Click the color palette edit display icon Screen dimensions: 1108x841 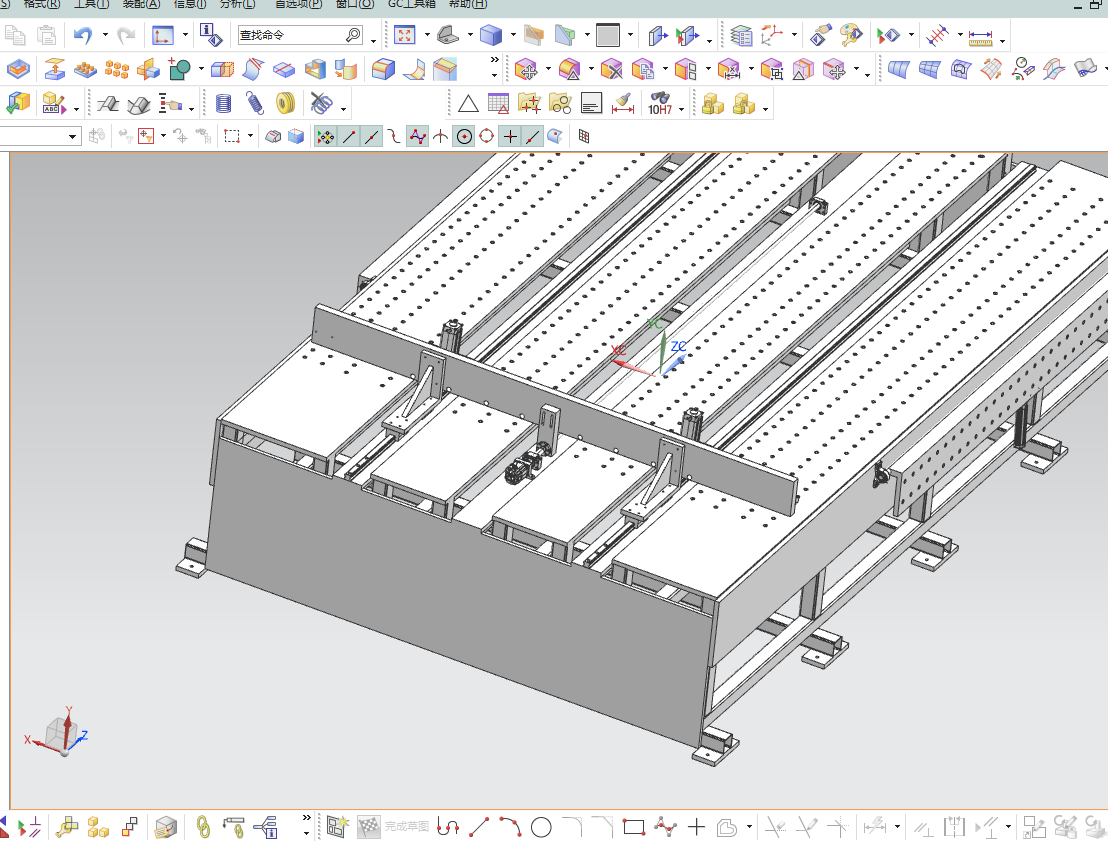851,35
